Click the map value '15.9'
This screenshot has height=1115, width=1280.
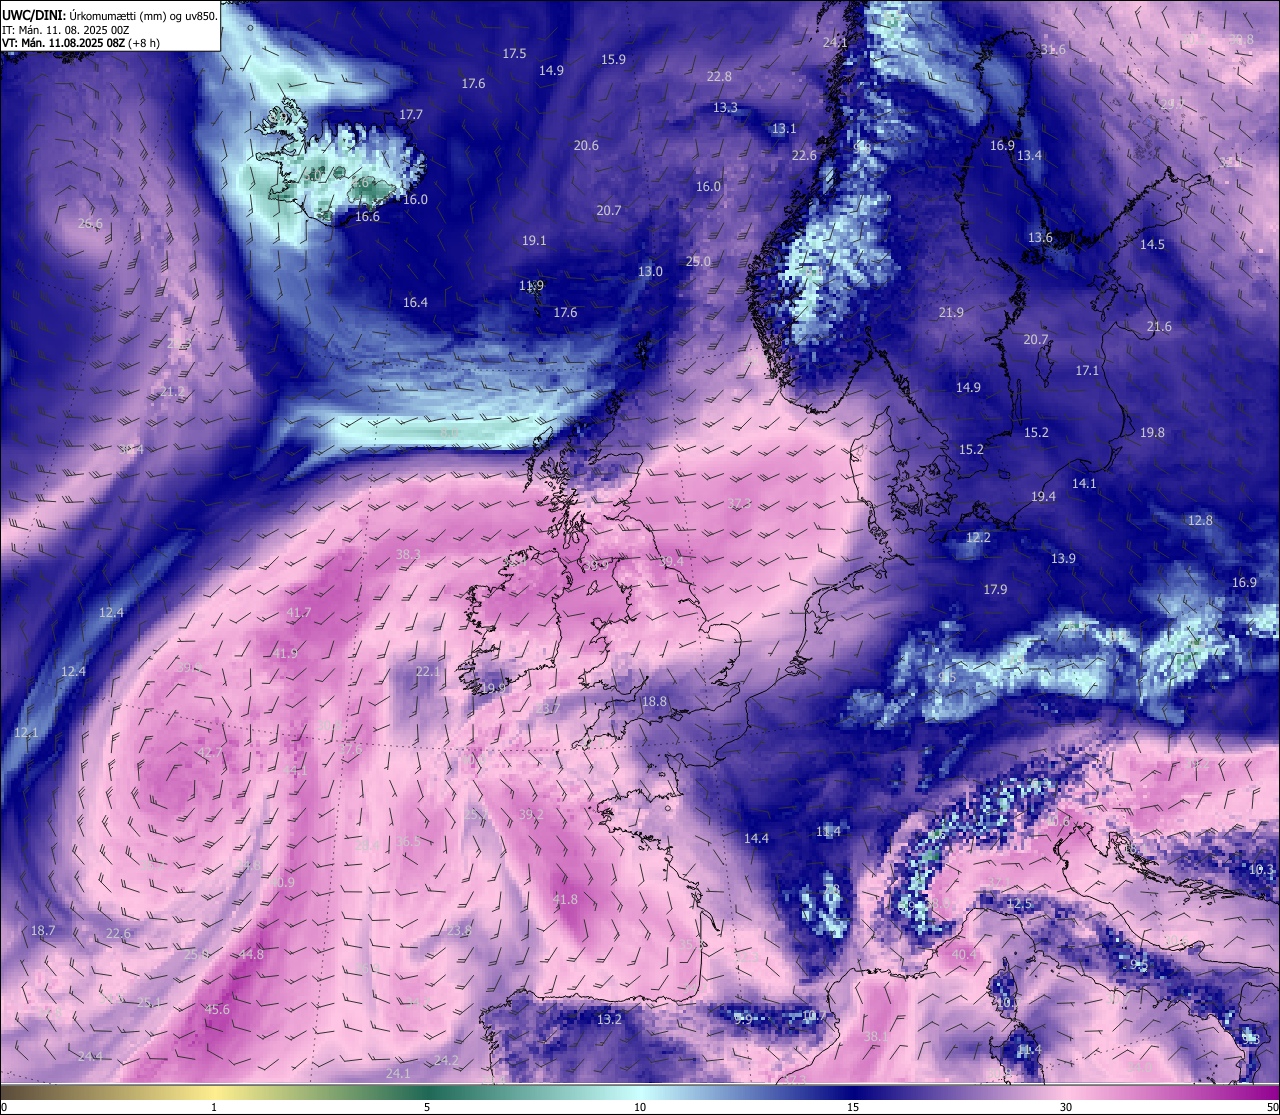coord(613,60)
